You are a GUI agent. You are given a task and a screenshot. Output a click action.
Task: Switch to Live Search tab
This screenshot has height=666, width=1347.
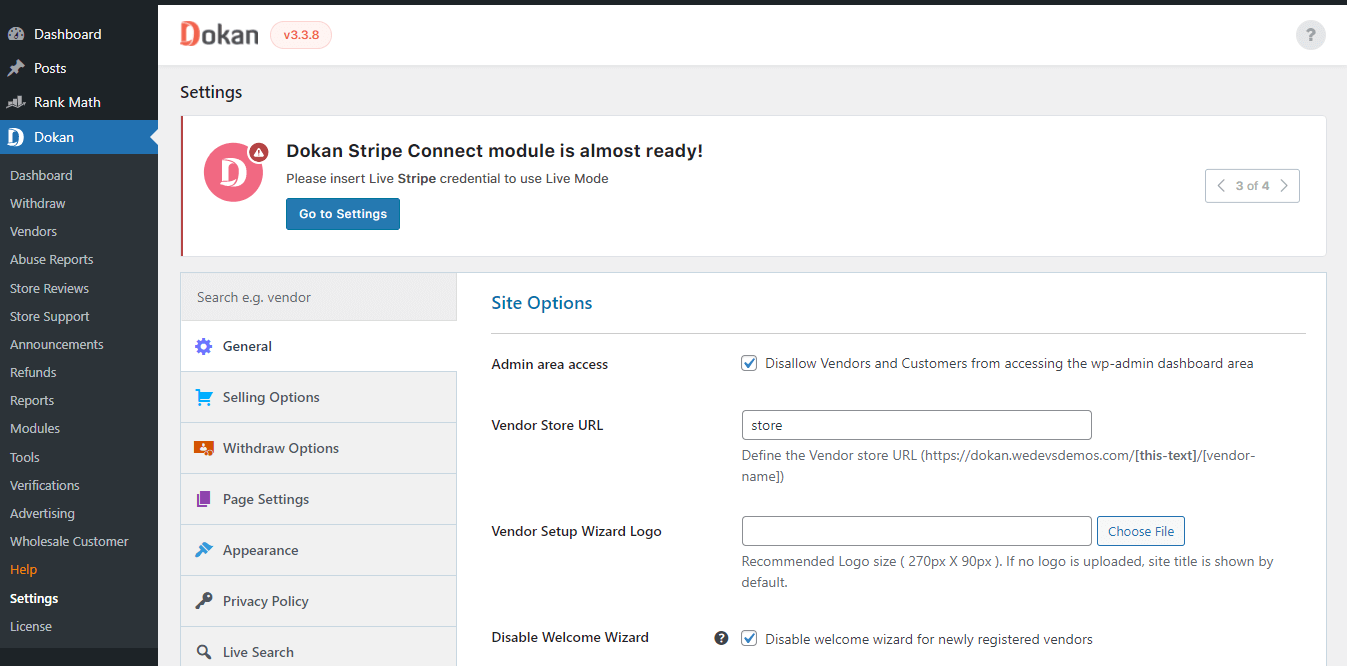[x=319, y=647]
